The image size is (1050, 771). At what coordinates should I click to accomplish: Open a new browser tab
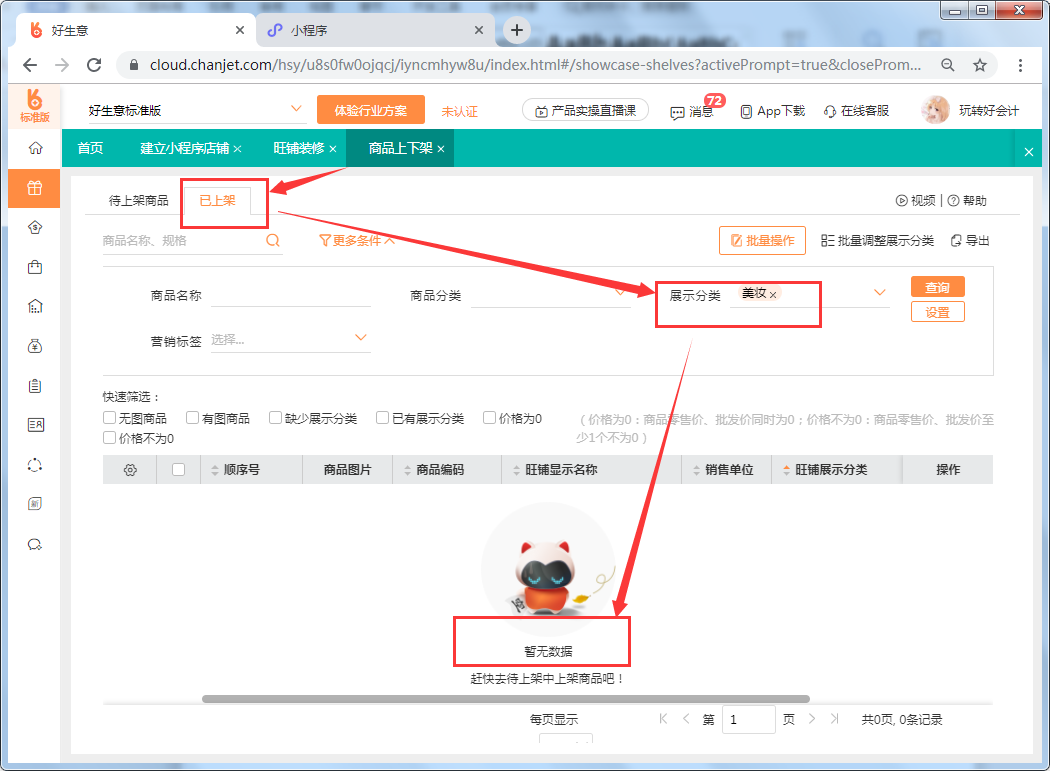(516, 30)
